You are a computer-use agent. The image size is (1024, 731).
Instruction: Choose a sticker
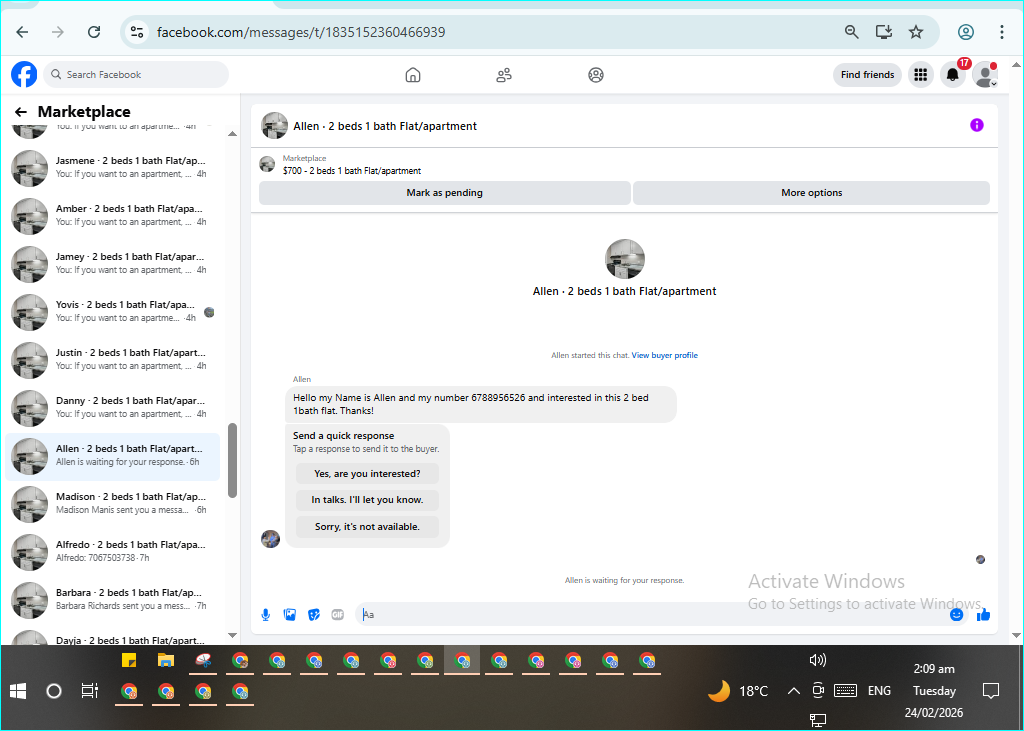point(314,615)
